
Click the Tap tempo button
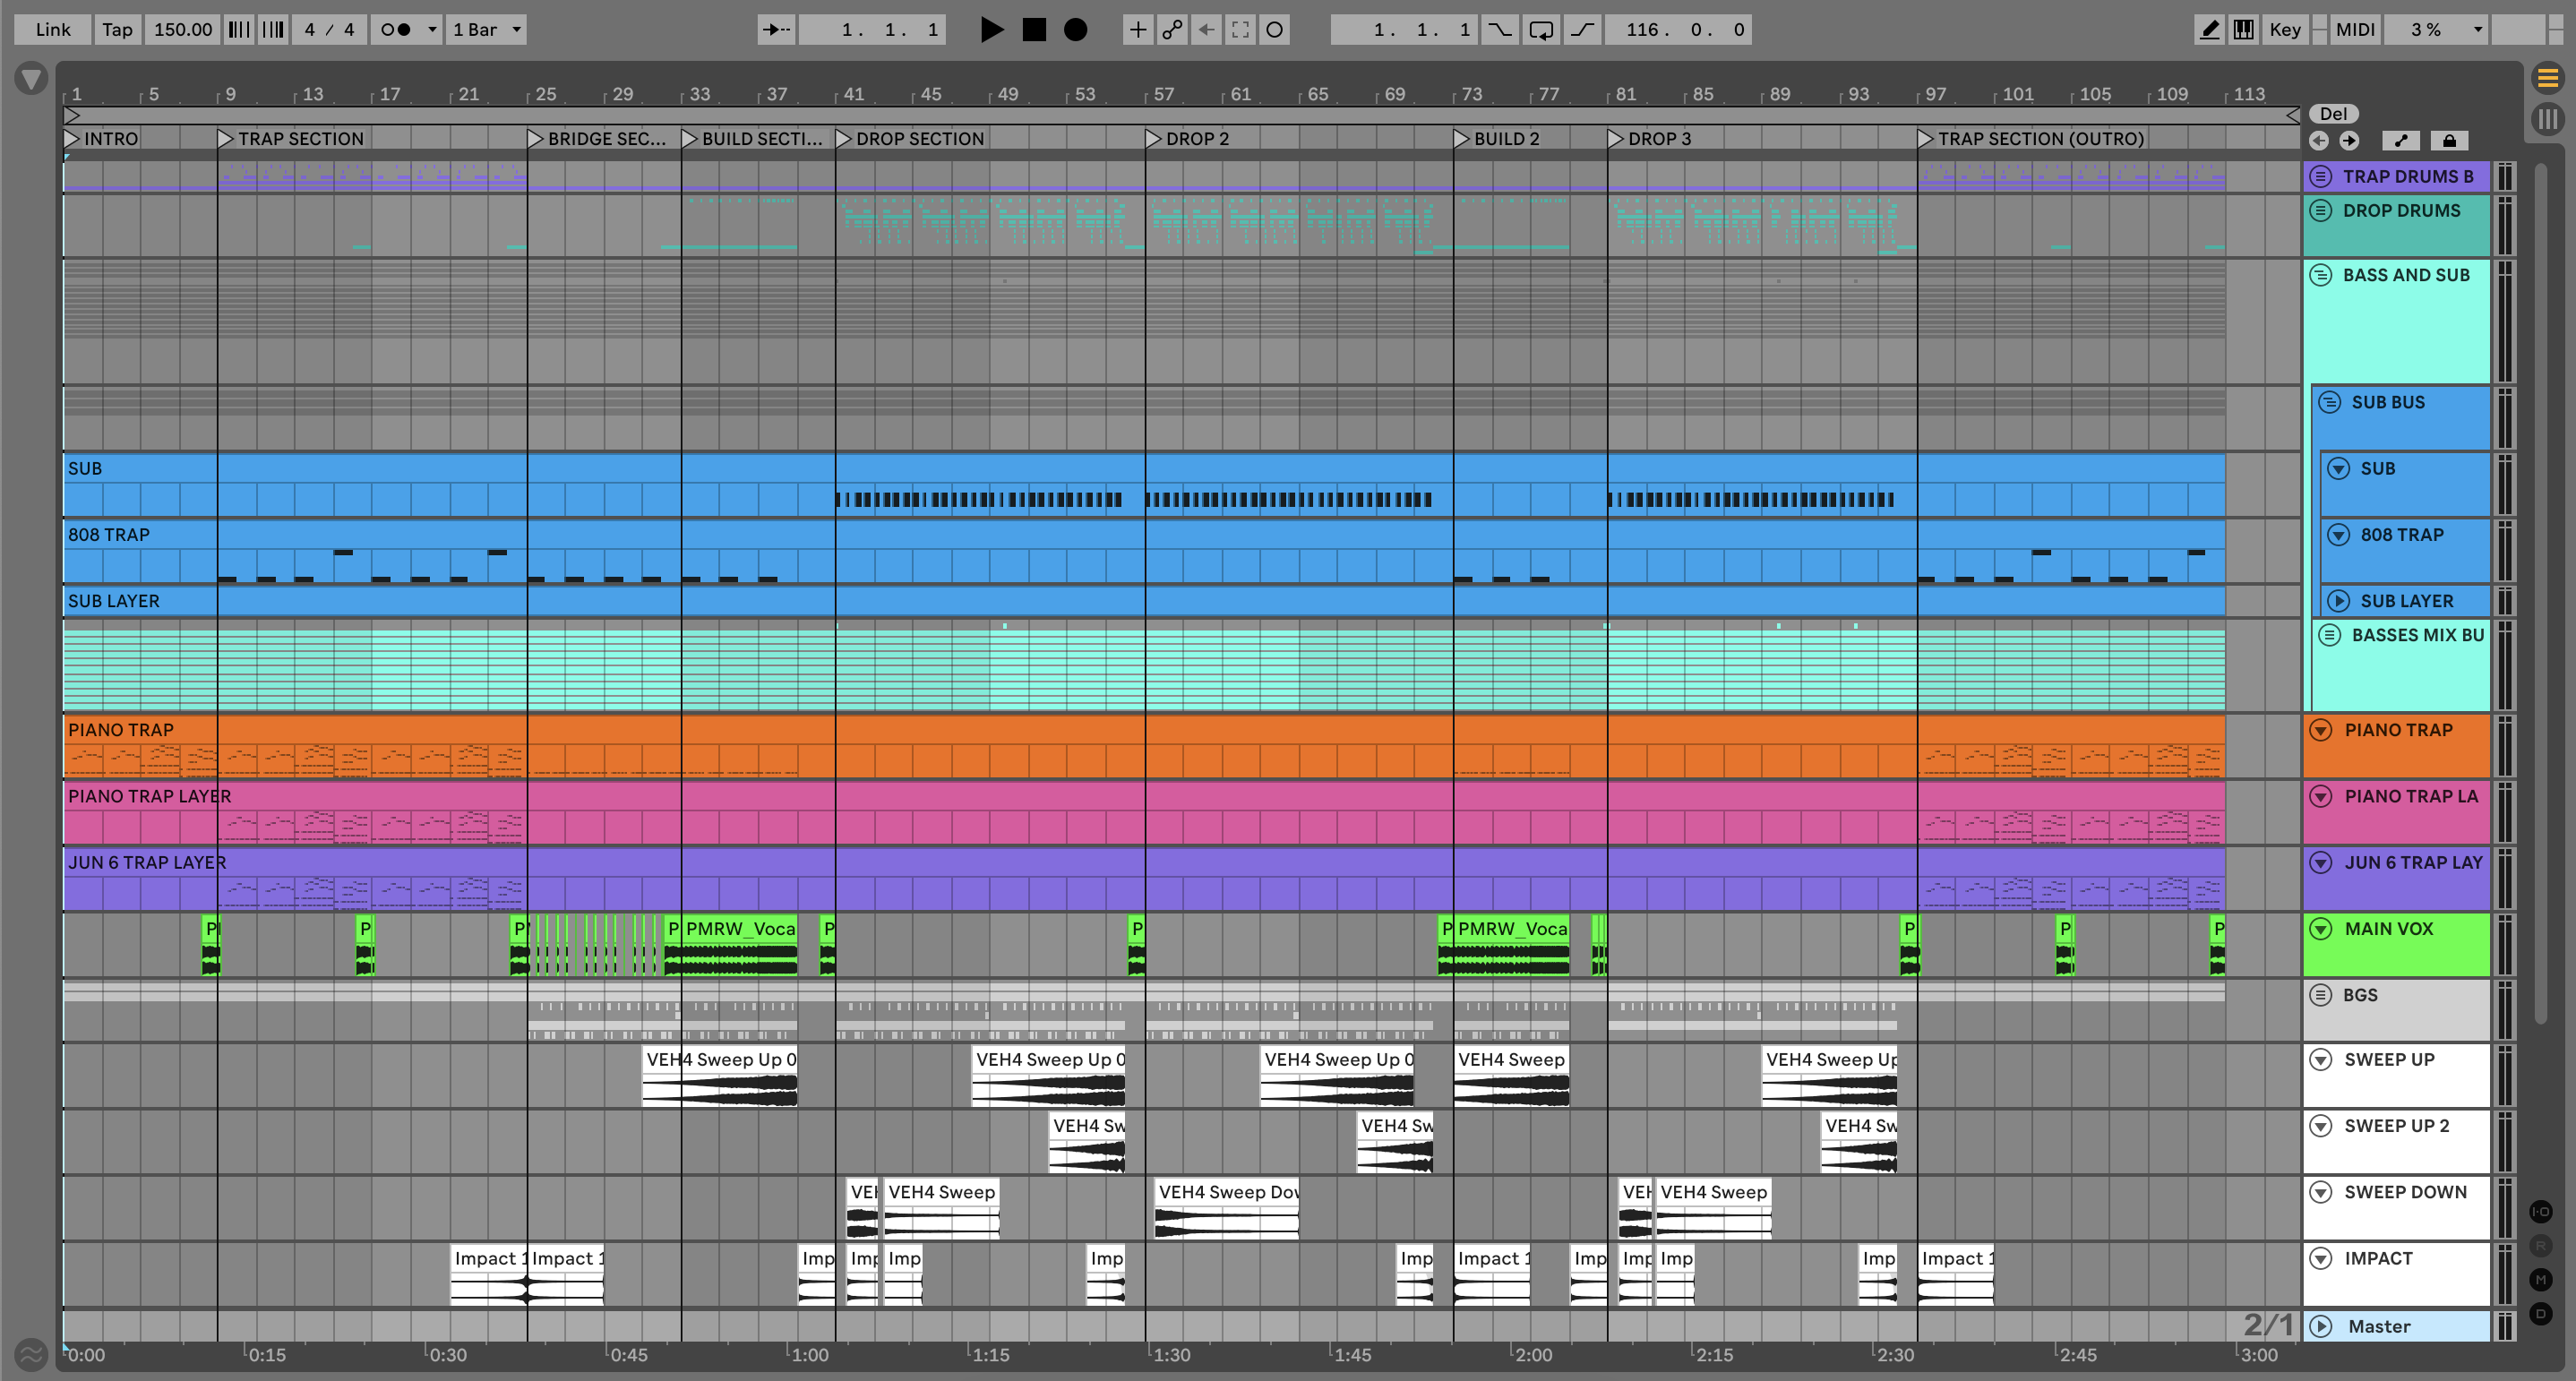117,30
